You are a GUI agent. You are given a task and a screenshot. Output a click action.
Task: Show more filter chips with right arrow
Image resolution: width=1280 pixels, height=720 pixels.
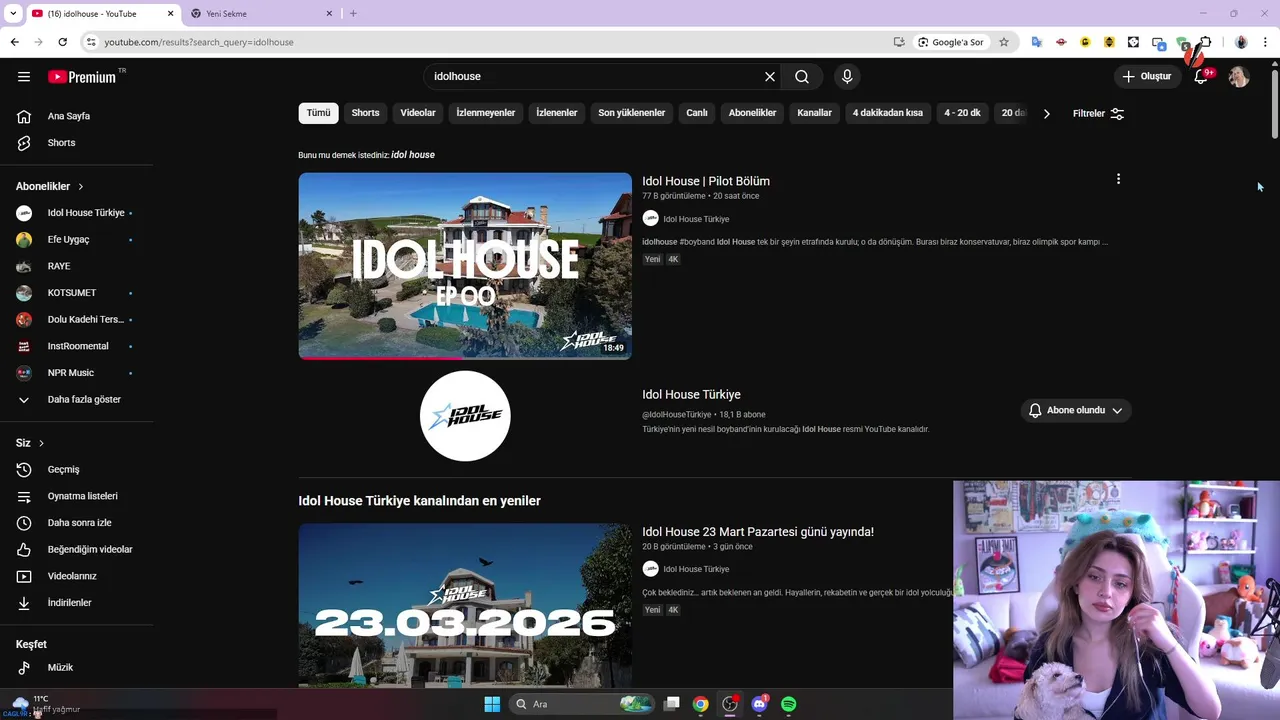coord(1046,114)
